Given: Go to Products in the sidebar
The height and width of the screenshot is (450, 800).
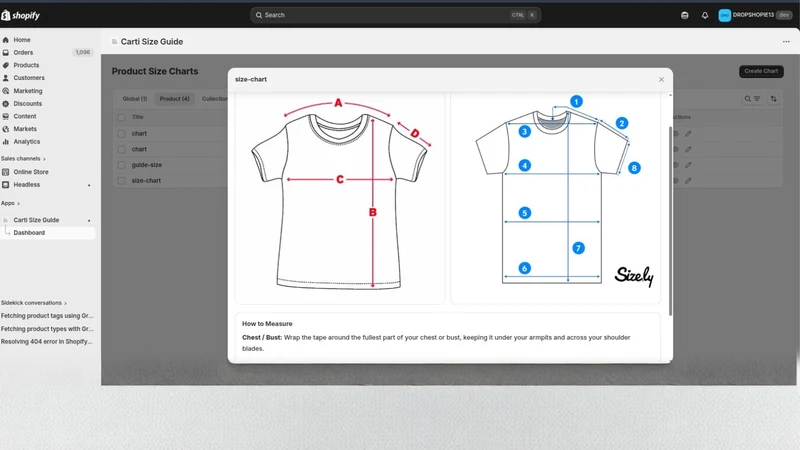Looking at the screenshot, I should 26,65.
